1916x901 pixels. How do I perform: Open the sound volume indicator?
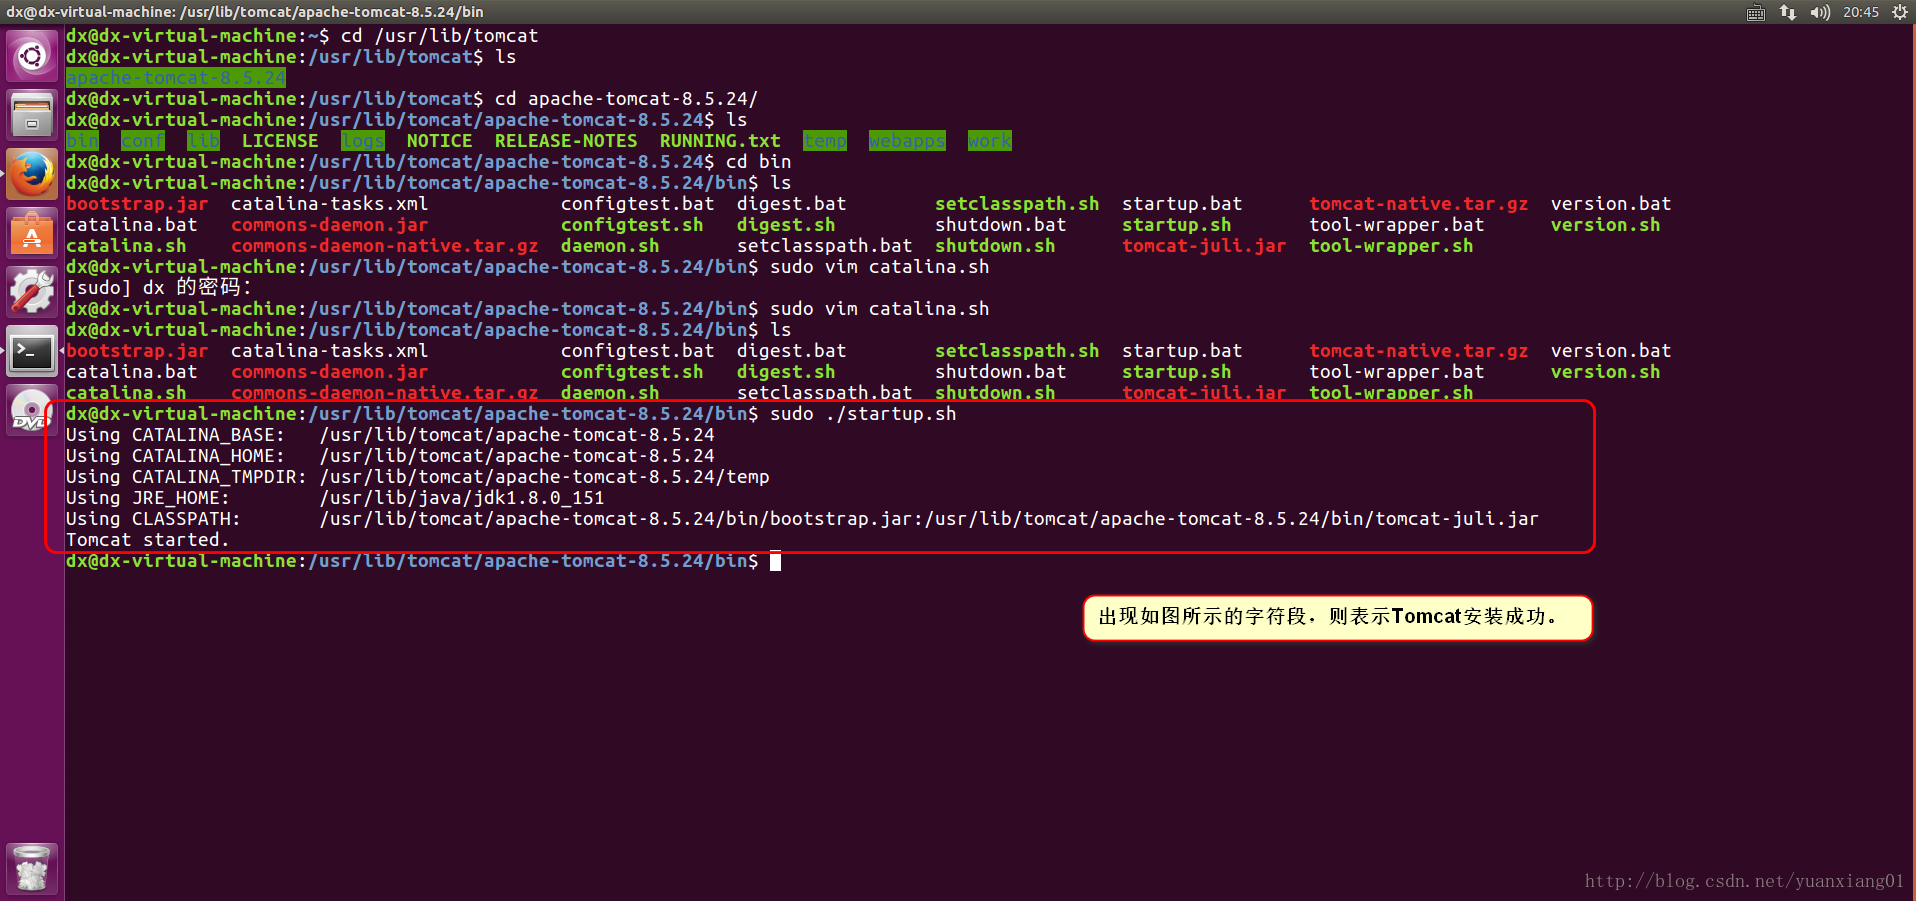coord(1820,12)
